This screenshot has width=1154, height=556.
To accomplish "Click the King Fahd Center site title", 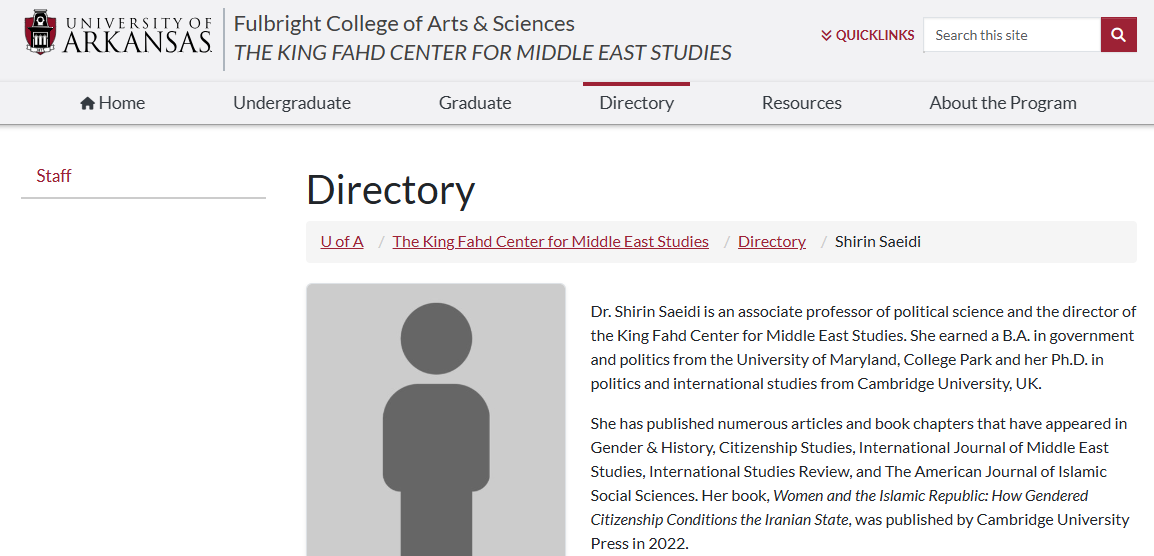I will click(483, 53).
